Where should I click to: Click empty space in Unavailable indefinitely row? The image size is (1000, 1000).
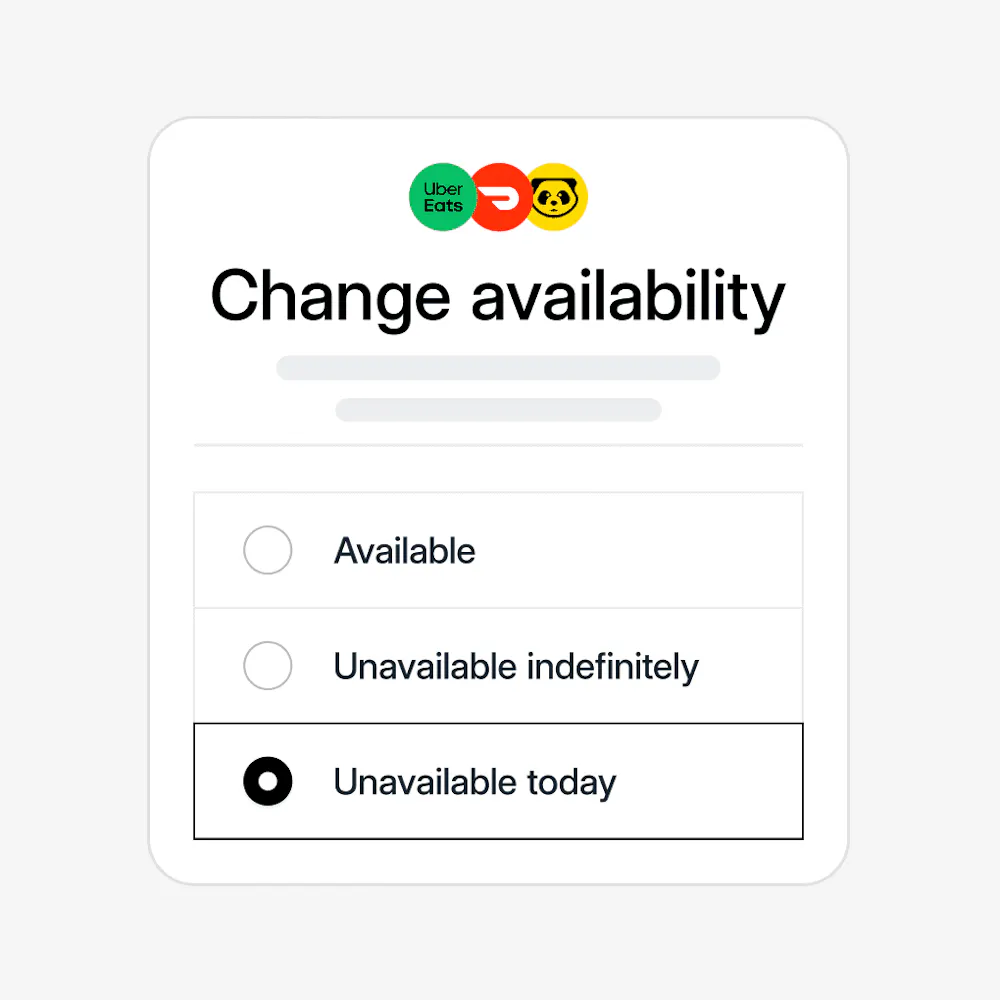coord(750,667)
